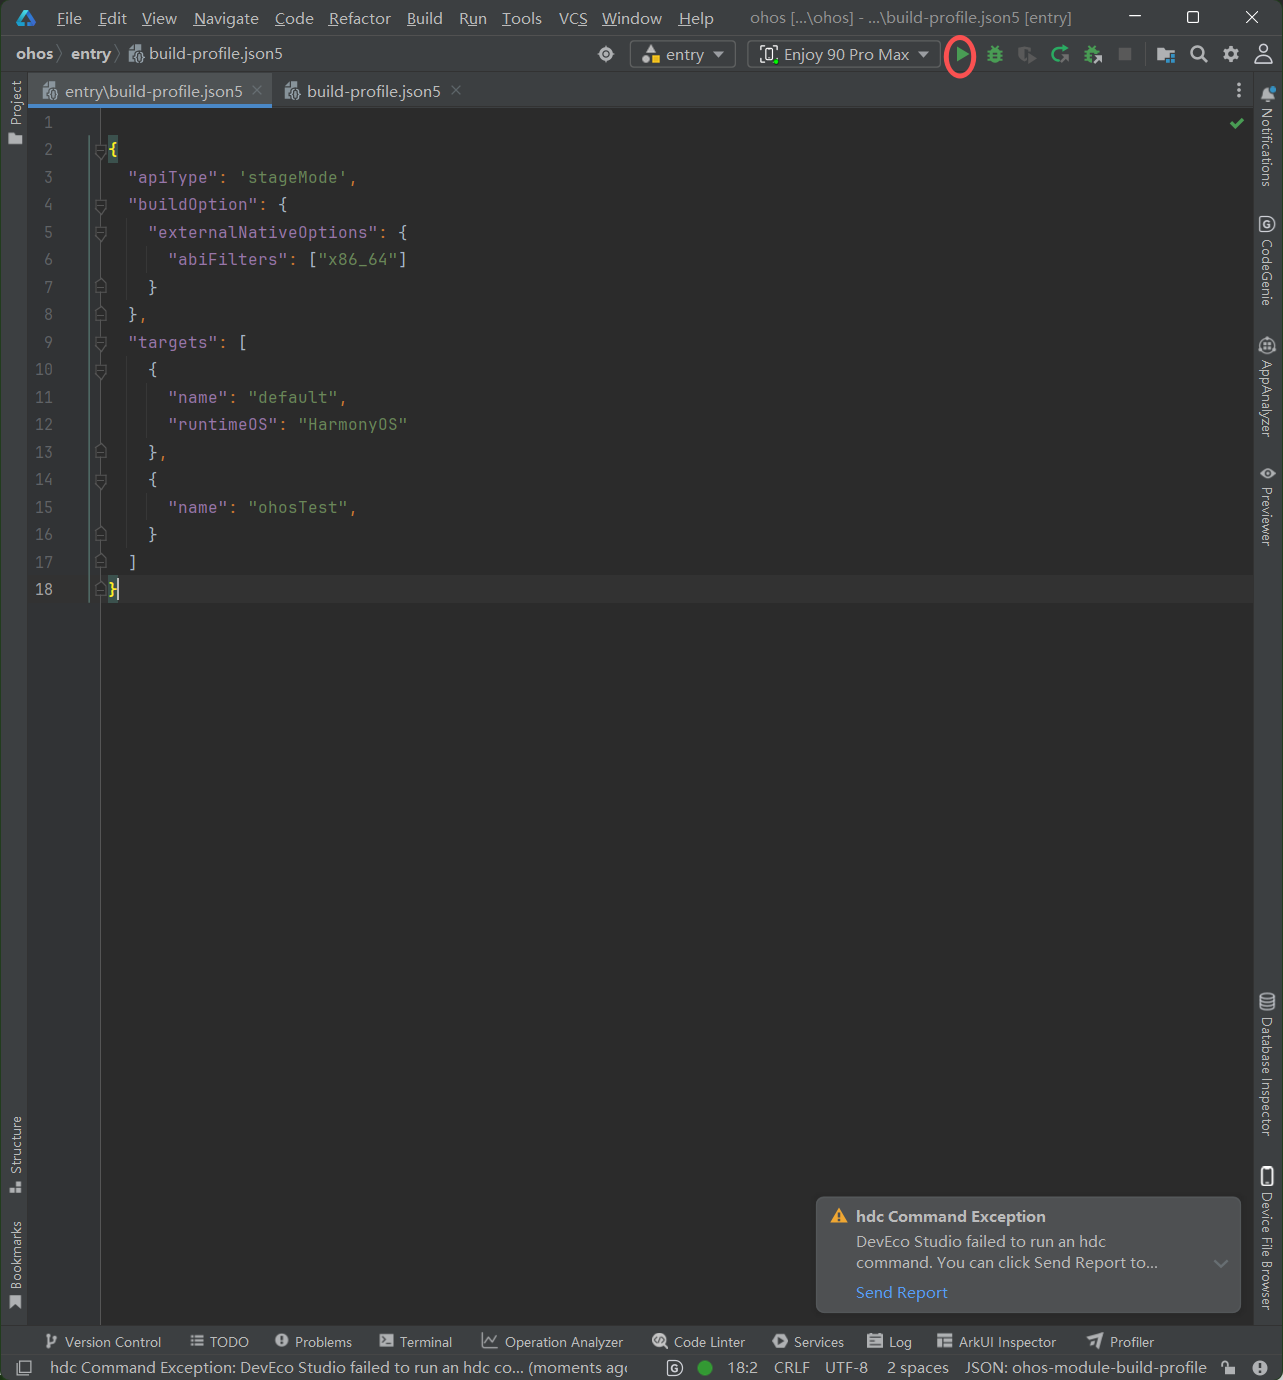Open the Project tool window
The height and width of the screenshot is (1380, 1283).
point(15,113)
